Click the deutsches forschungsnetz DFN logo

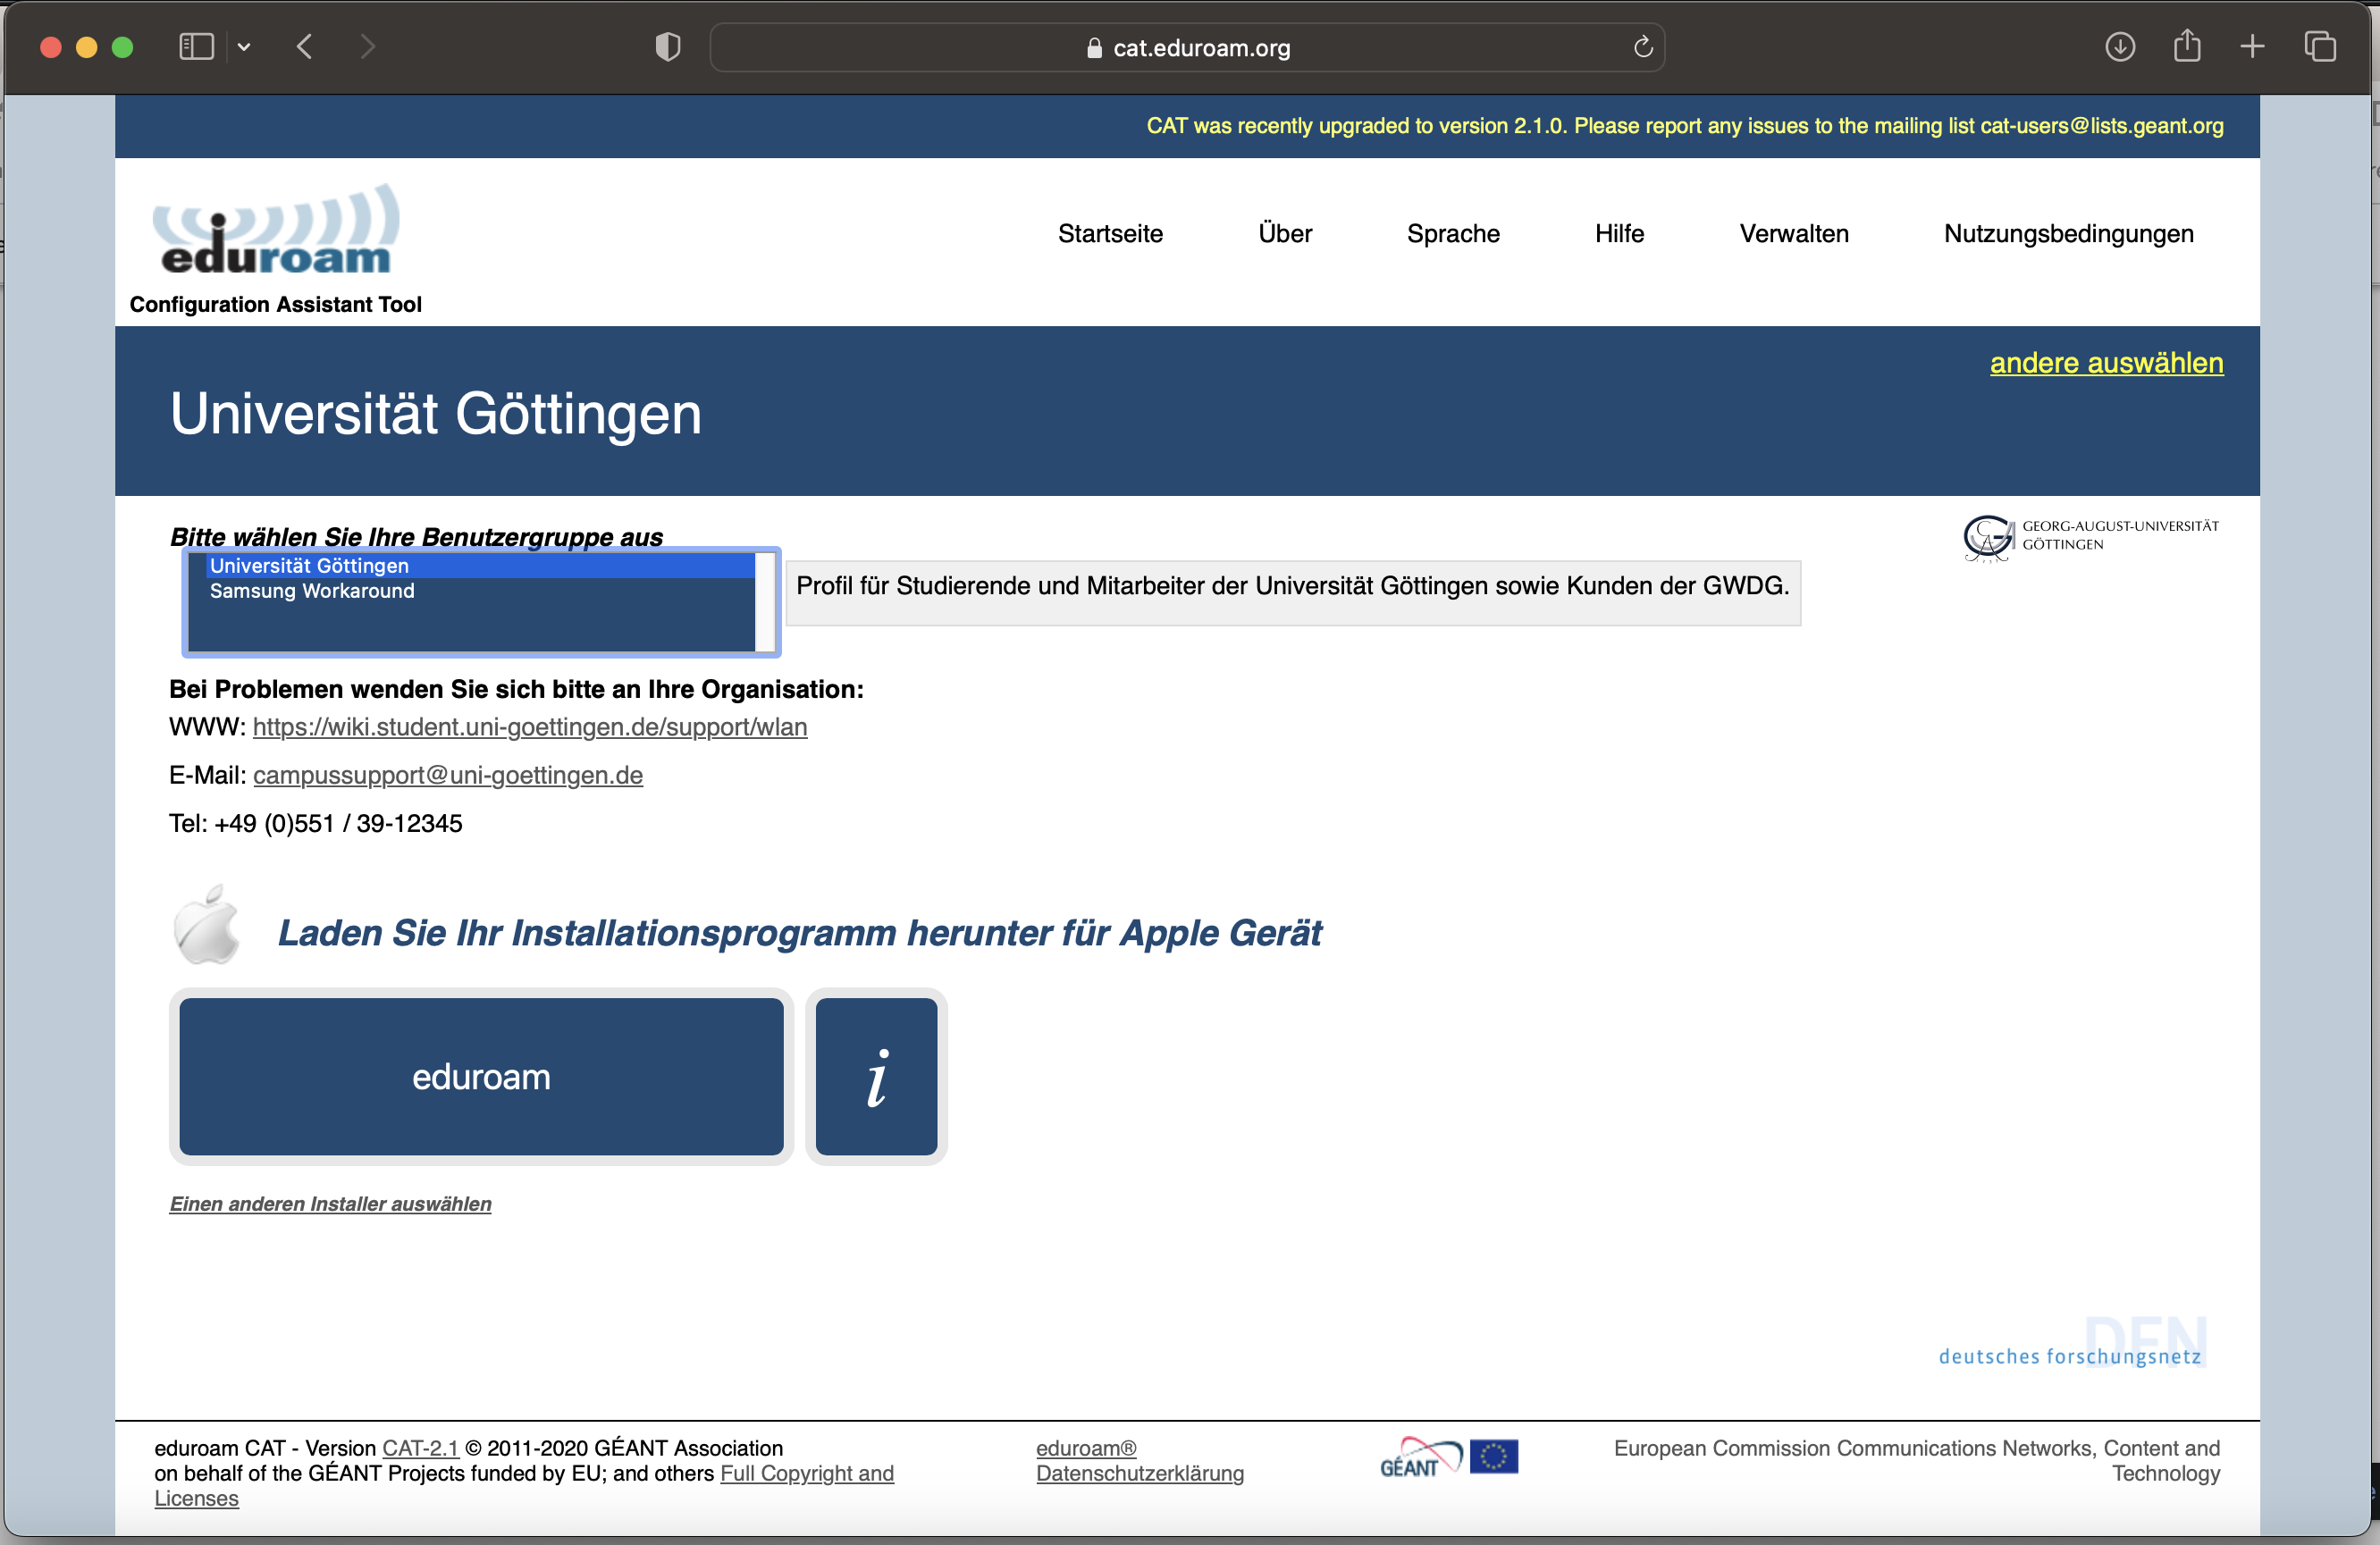coord(2073,1342)
